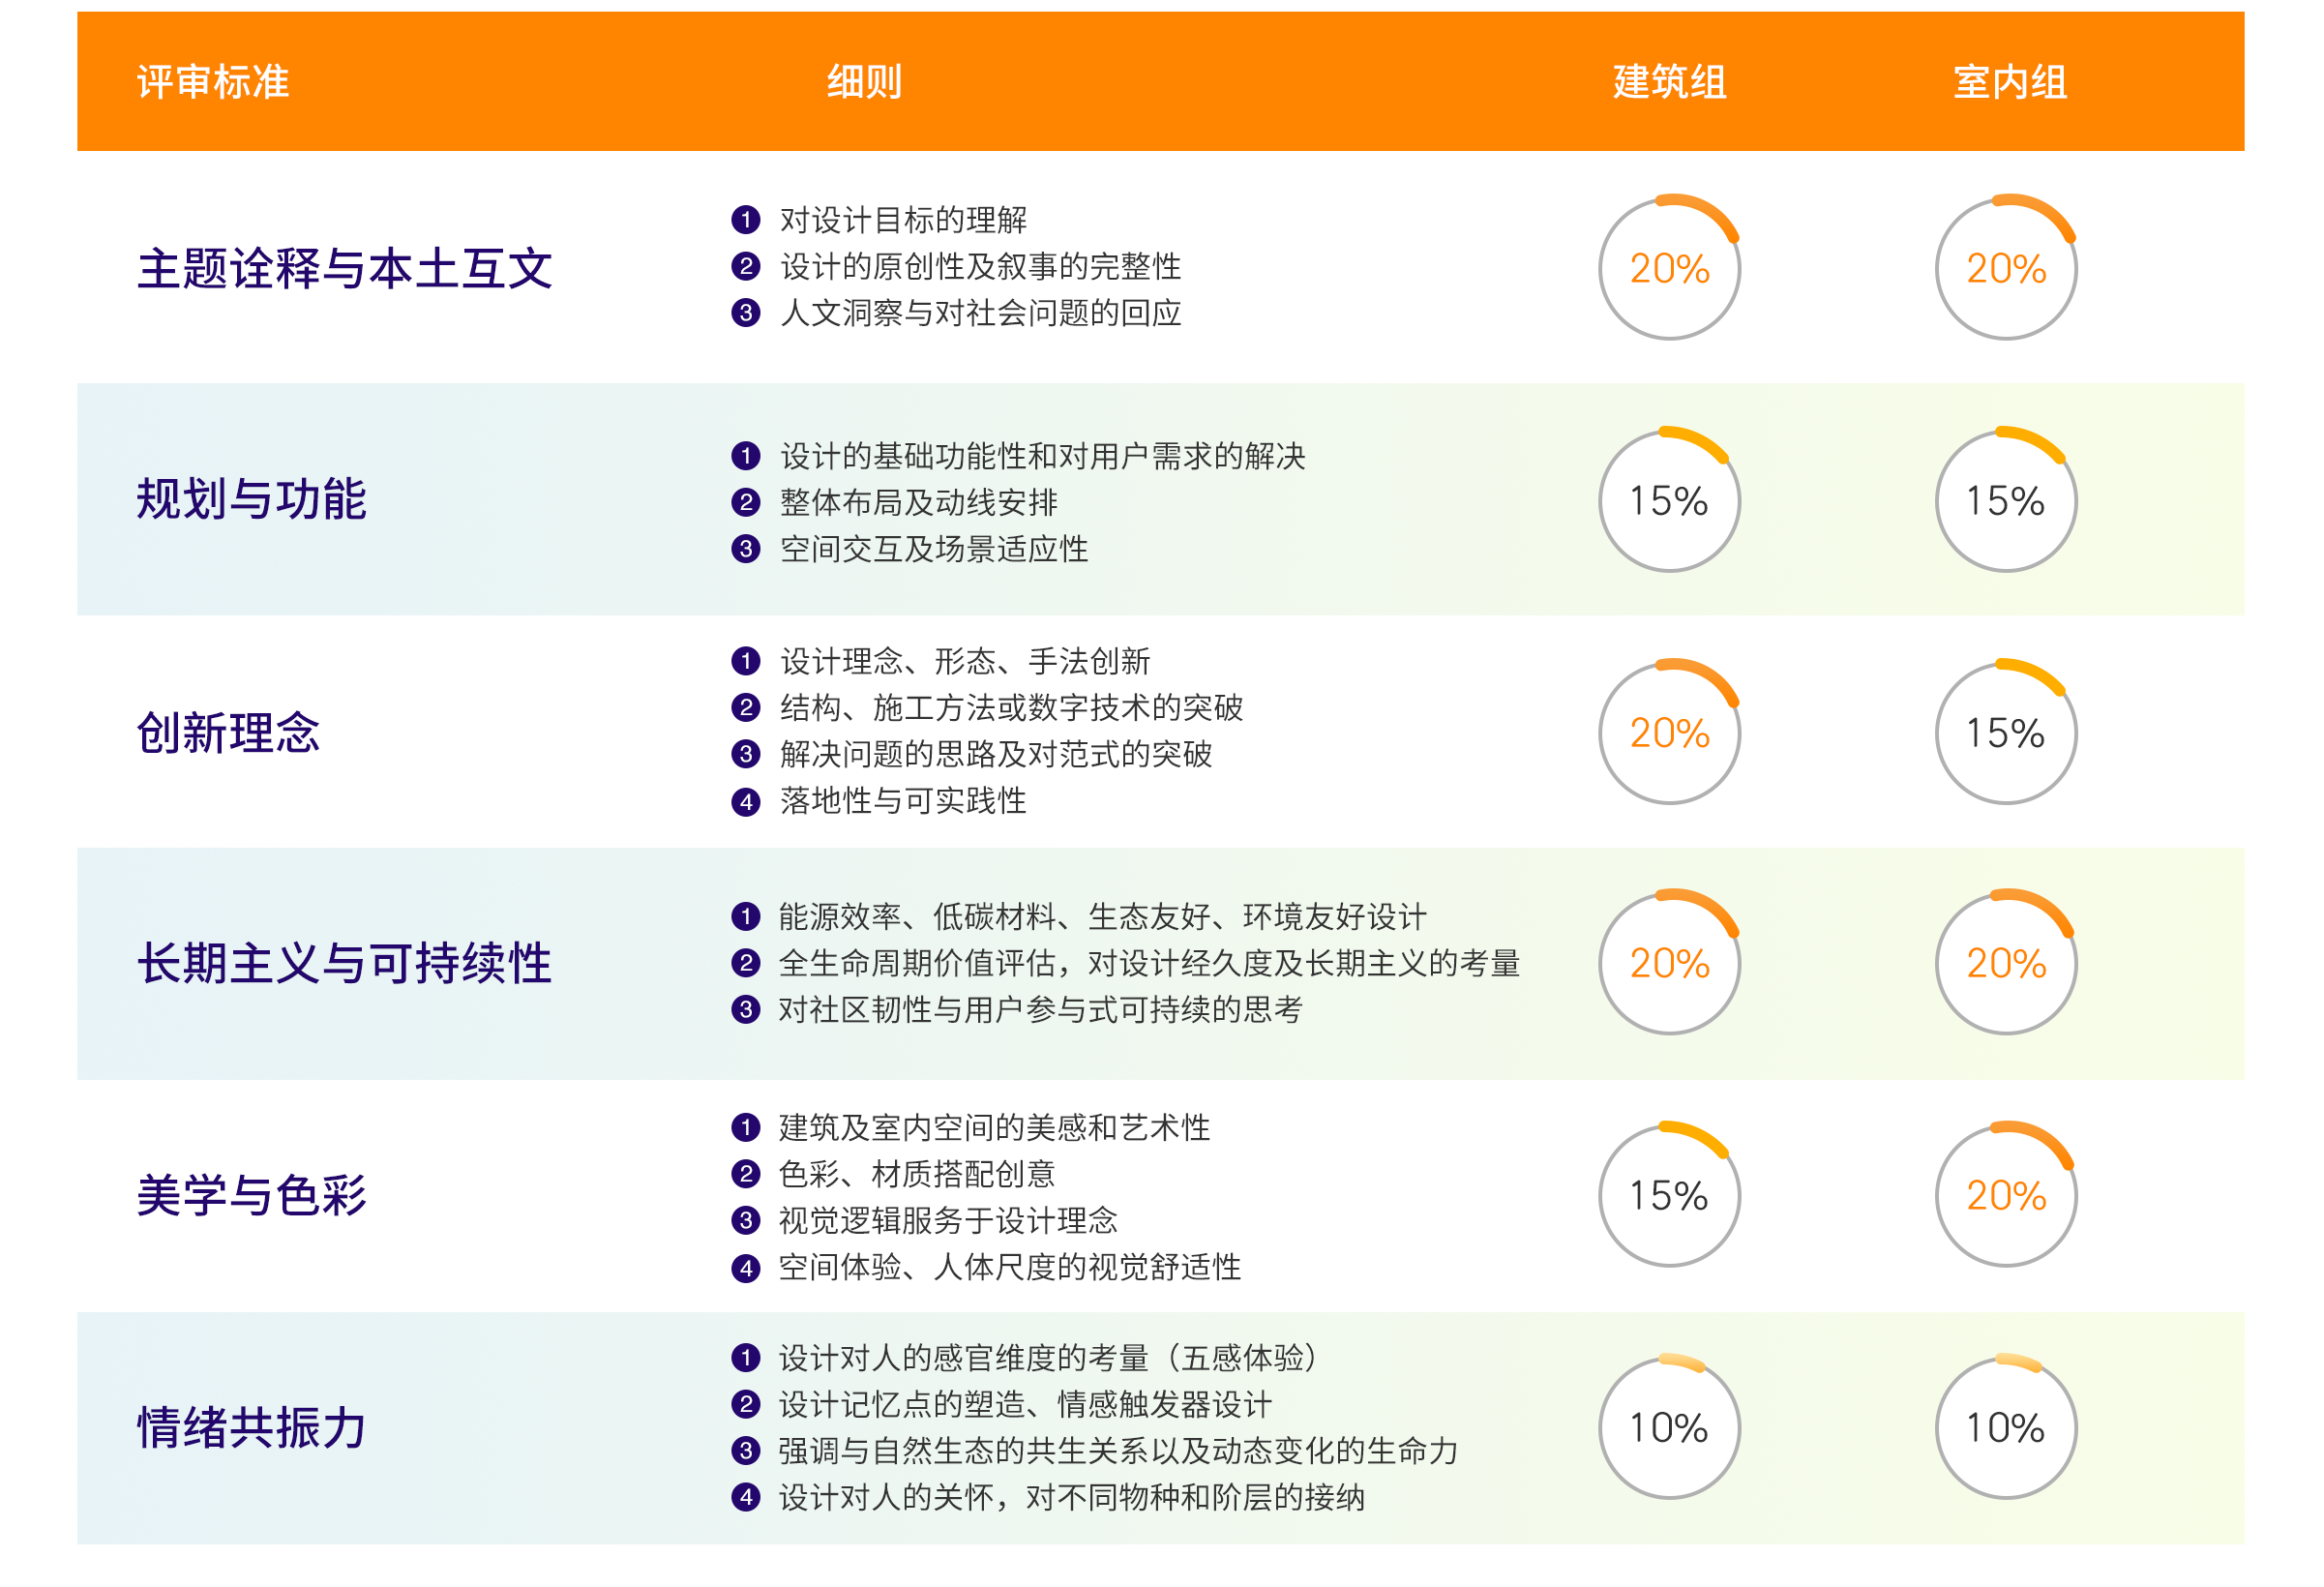Click the 室内组 20% circle for 美学与色彩

point(2005,1195)
